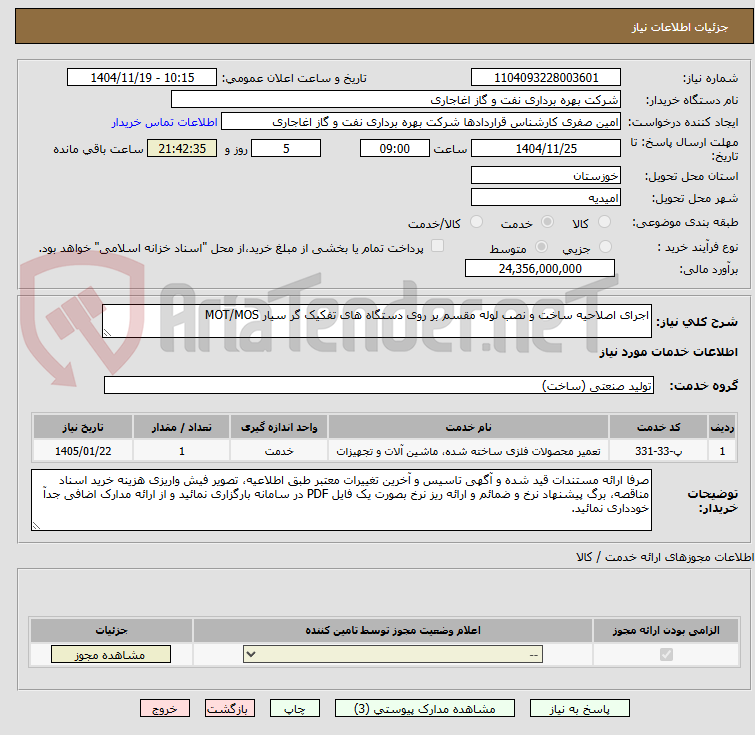Click the remaining days field showing 5
755x735 pixels.
pyautogui.click(x=286, y=148)
